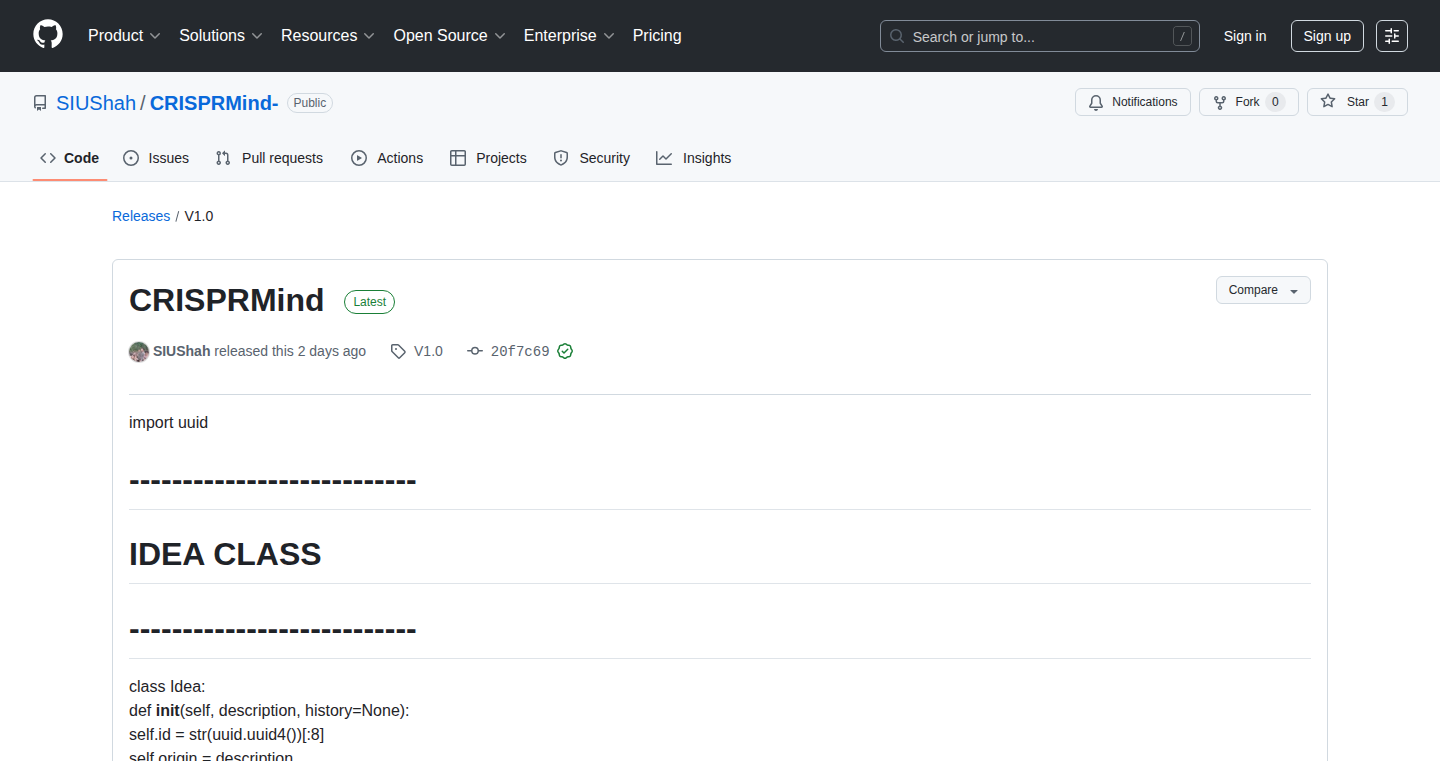Click the self.id = str(uuid.uuid4()) line
The width and height of the screenshot is (1440, 761).
click(x=226, y=734)
